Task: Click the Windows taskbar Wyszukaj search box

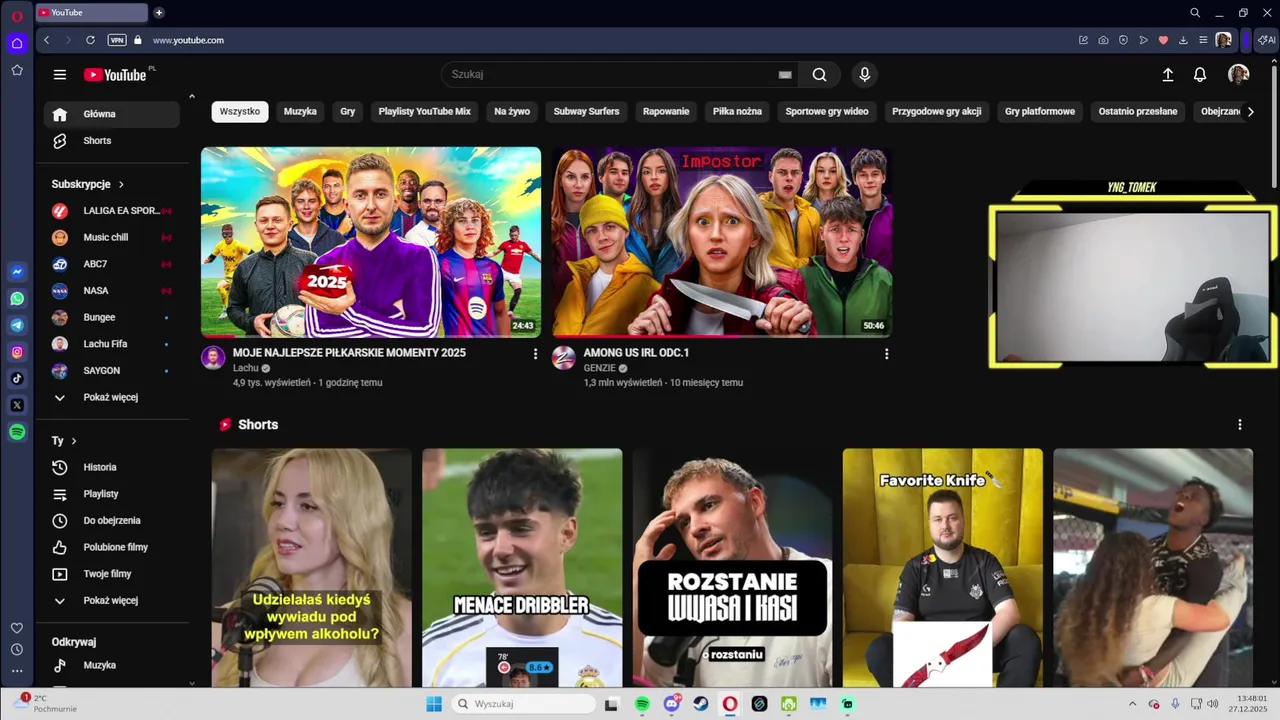Action: [522, 704]
